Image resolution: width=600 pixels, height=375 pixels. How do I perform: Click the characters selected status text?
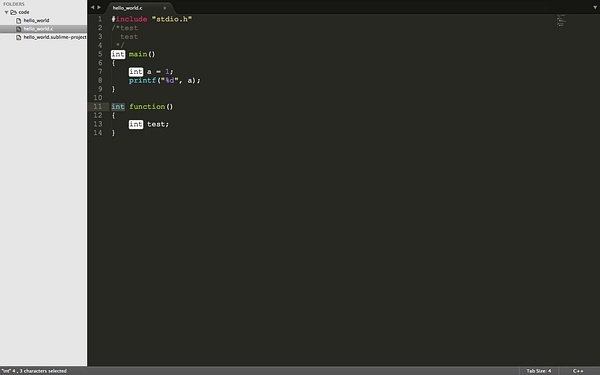pos(34,371)
